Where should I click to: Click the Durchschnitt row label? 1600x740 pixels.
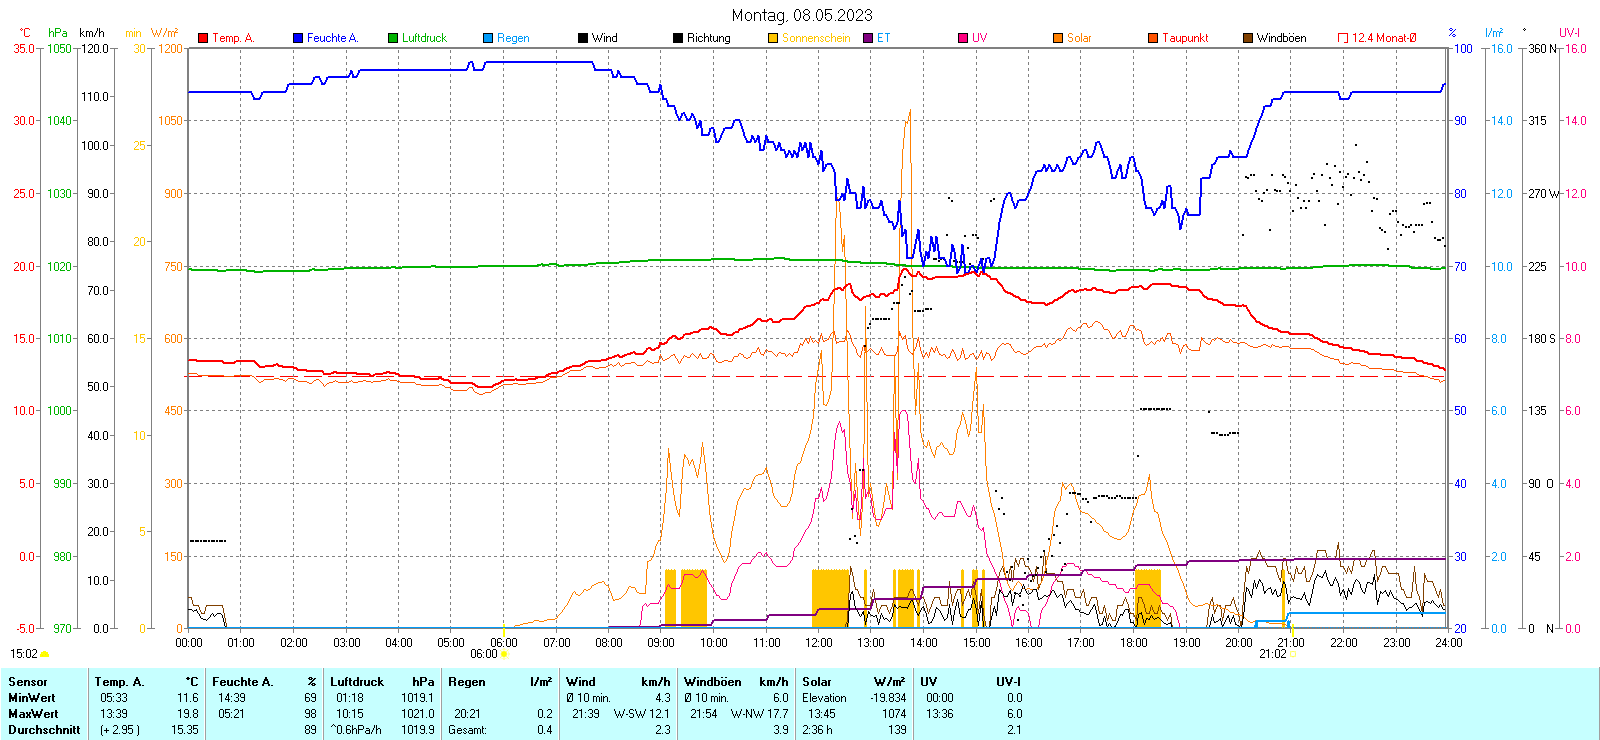[x=44, y=730]
